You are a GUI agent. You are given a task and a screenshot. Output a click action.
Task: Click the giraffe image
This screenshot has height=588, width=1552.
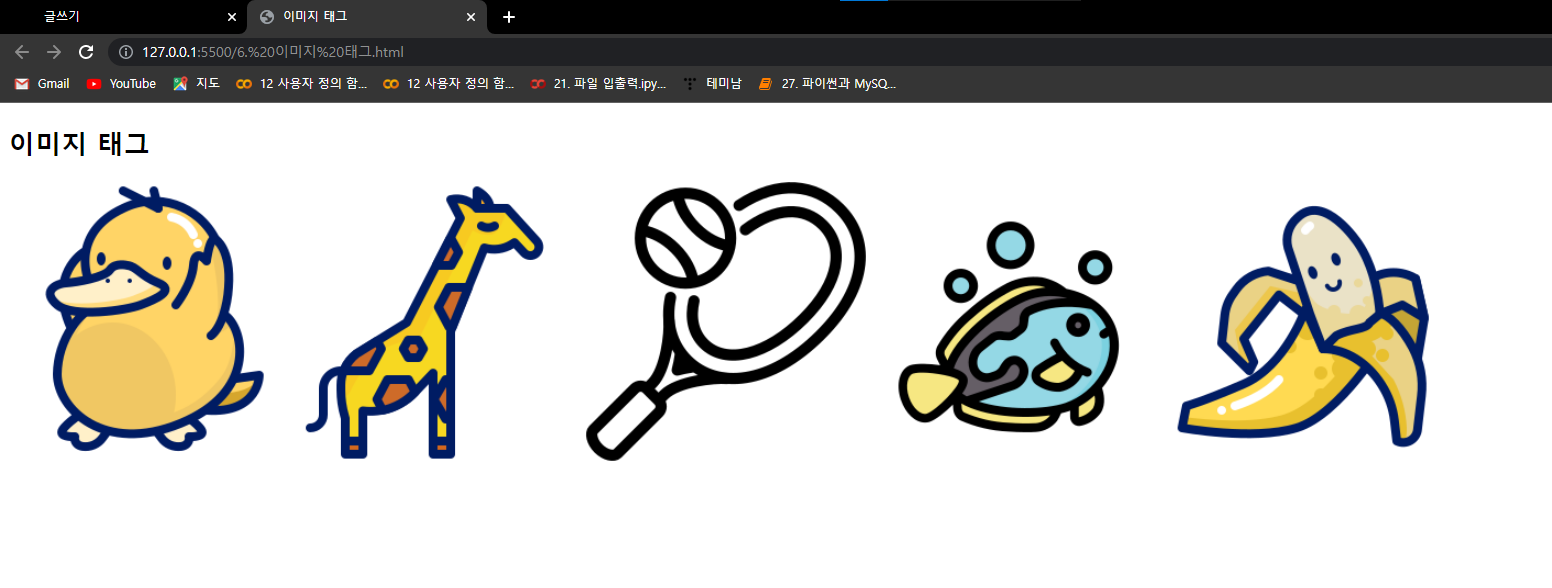424,322
